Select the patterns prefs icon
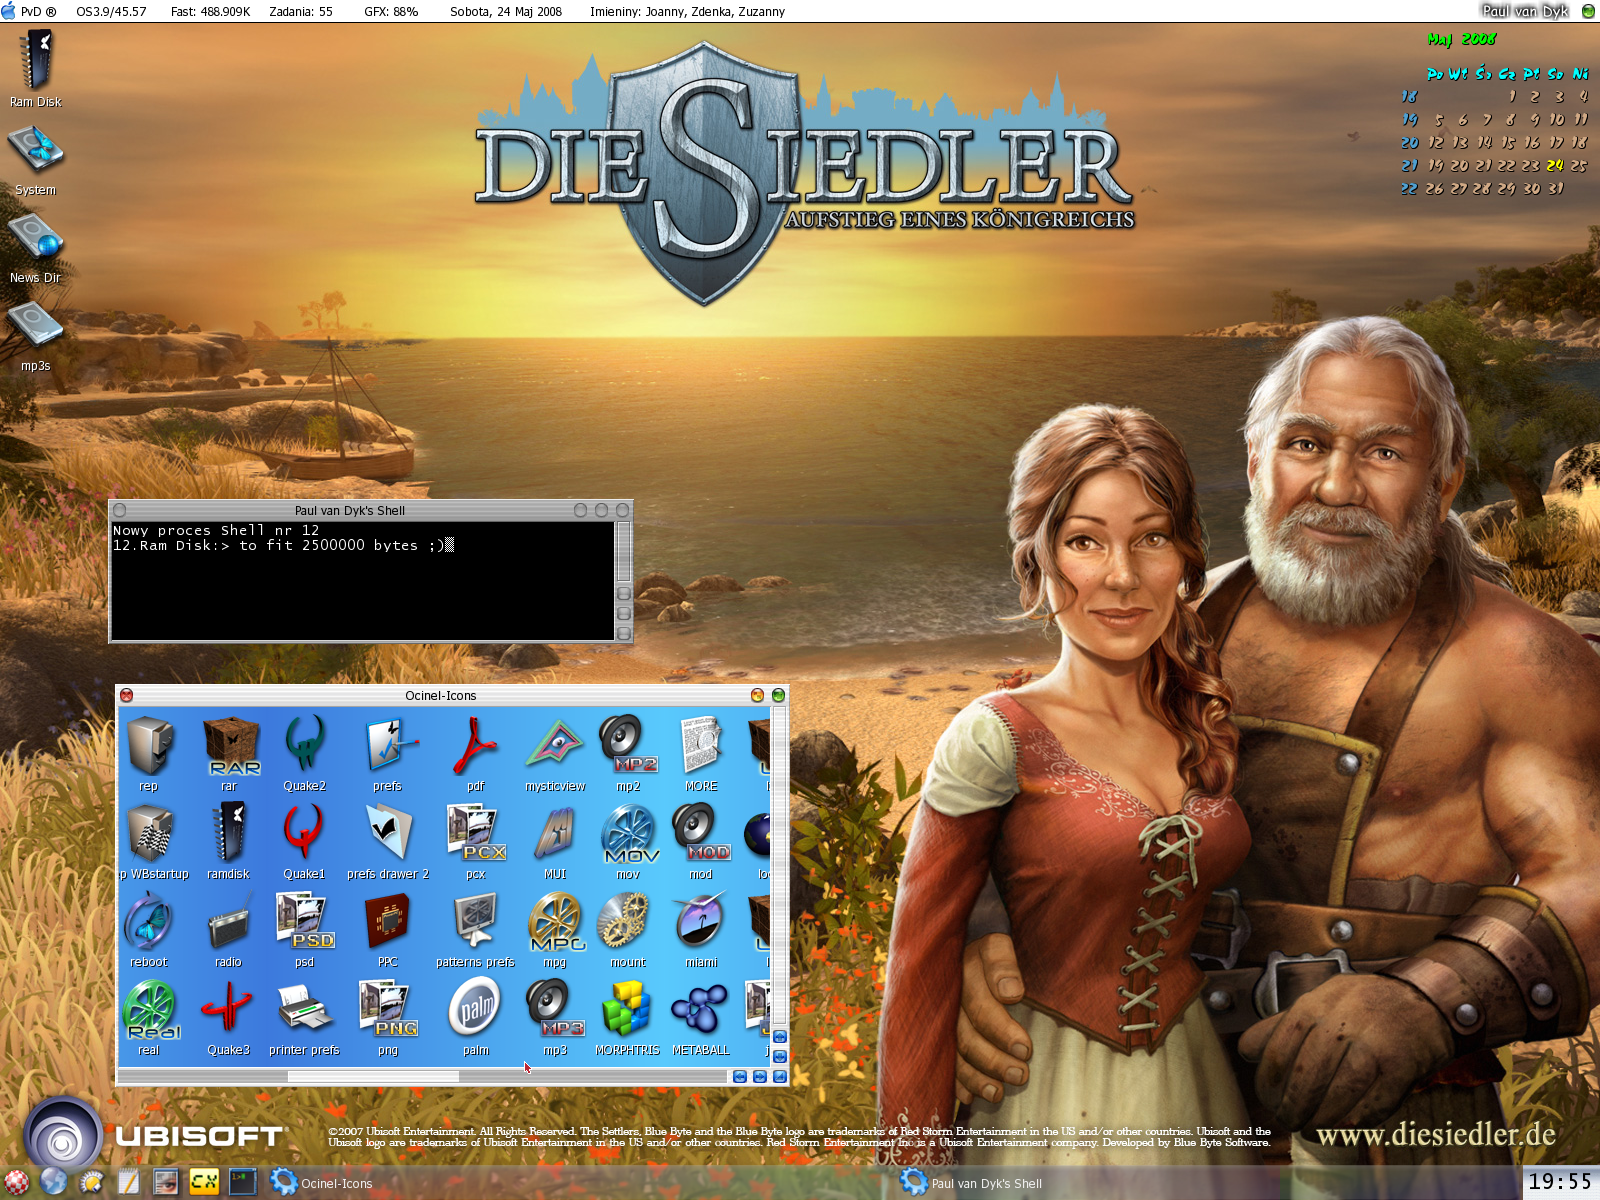This screenshot has height=1200, width=1600. point(476,929)
